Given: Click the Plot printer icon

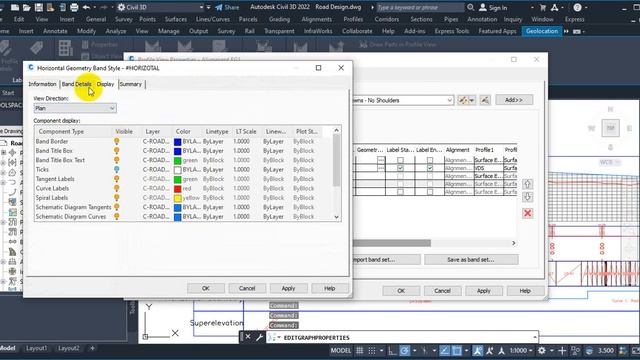Looking at the screenshot, I should click(74, 7).
